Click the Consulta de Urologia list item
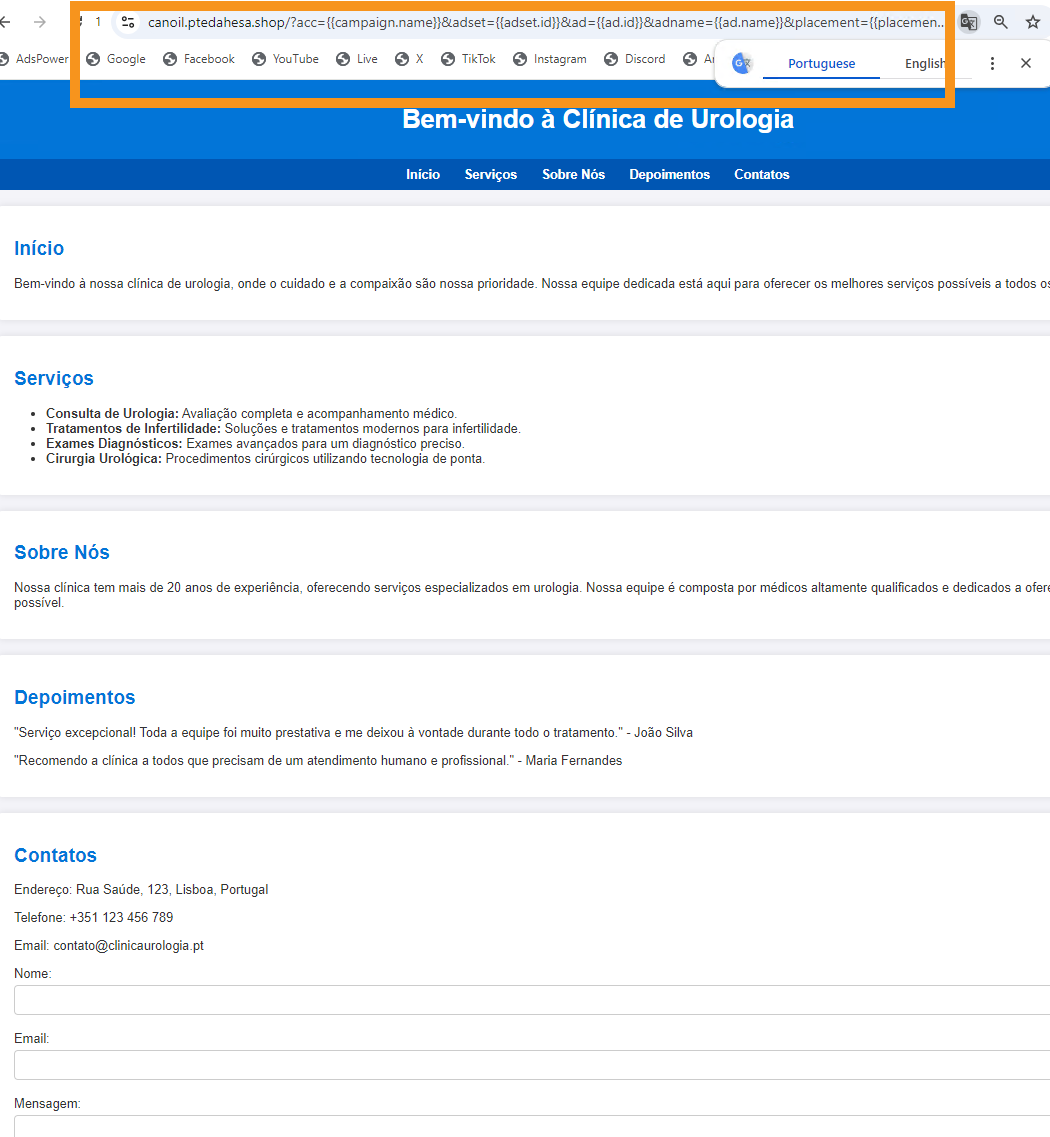 click(x=252, y=413)
